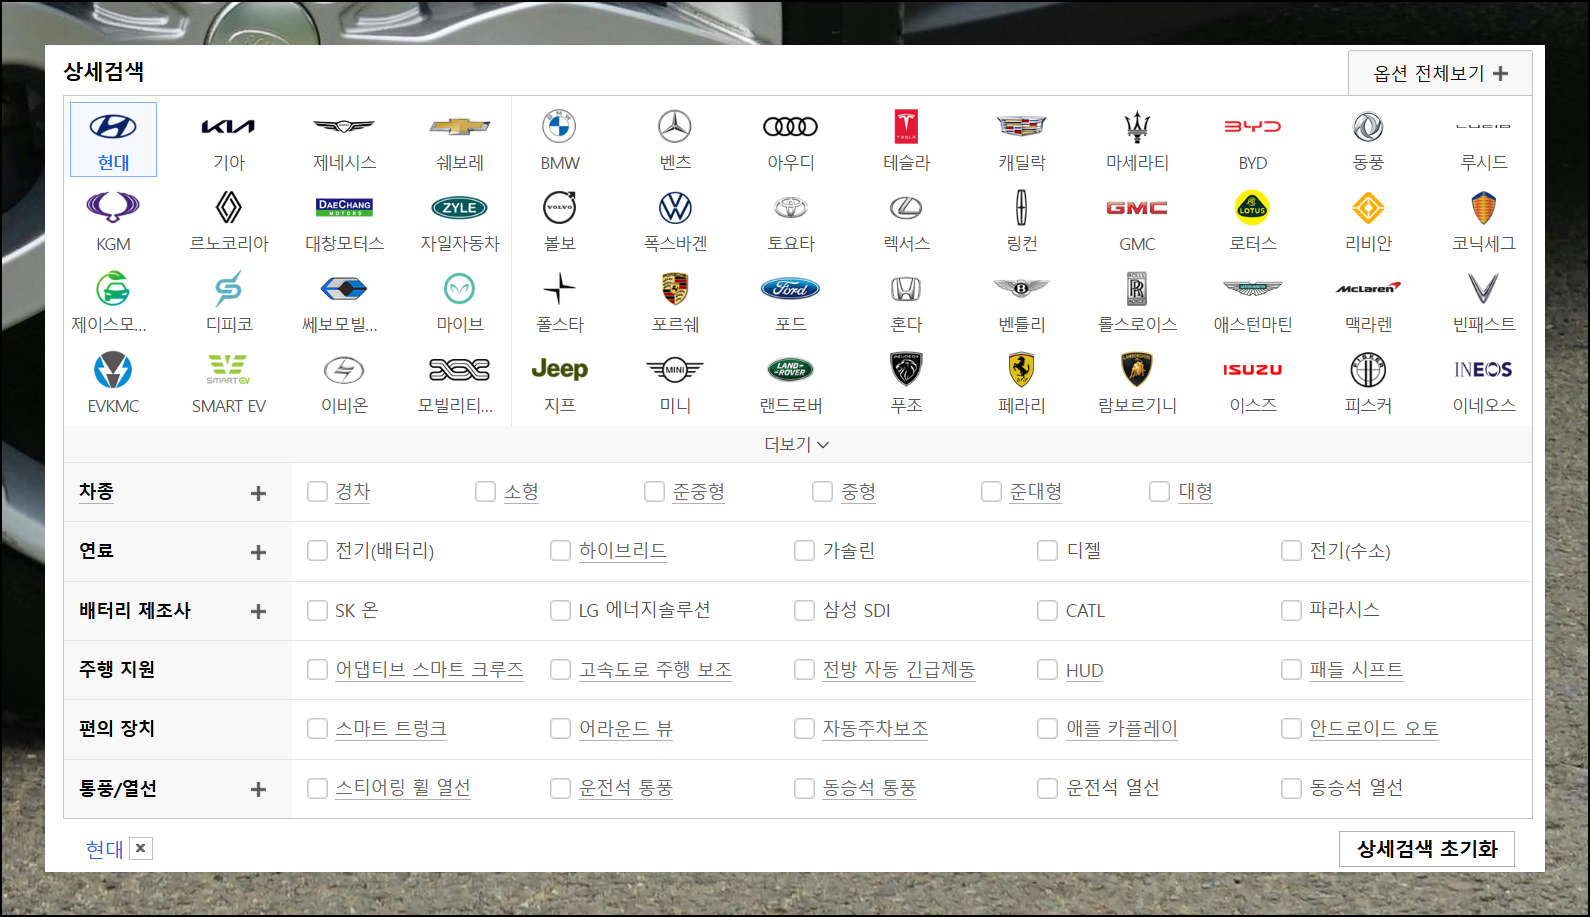1590x917 pixels.
Task: Select the Lexus (렉서스) brand logo
Action: click(x=906, y=208)
